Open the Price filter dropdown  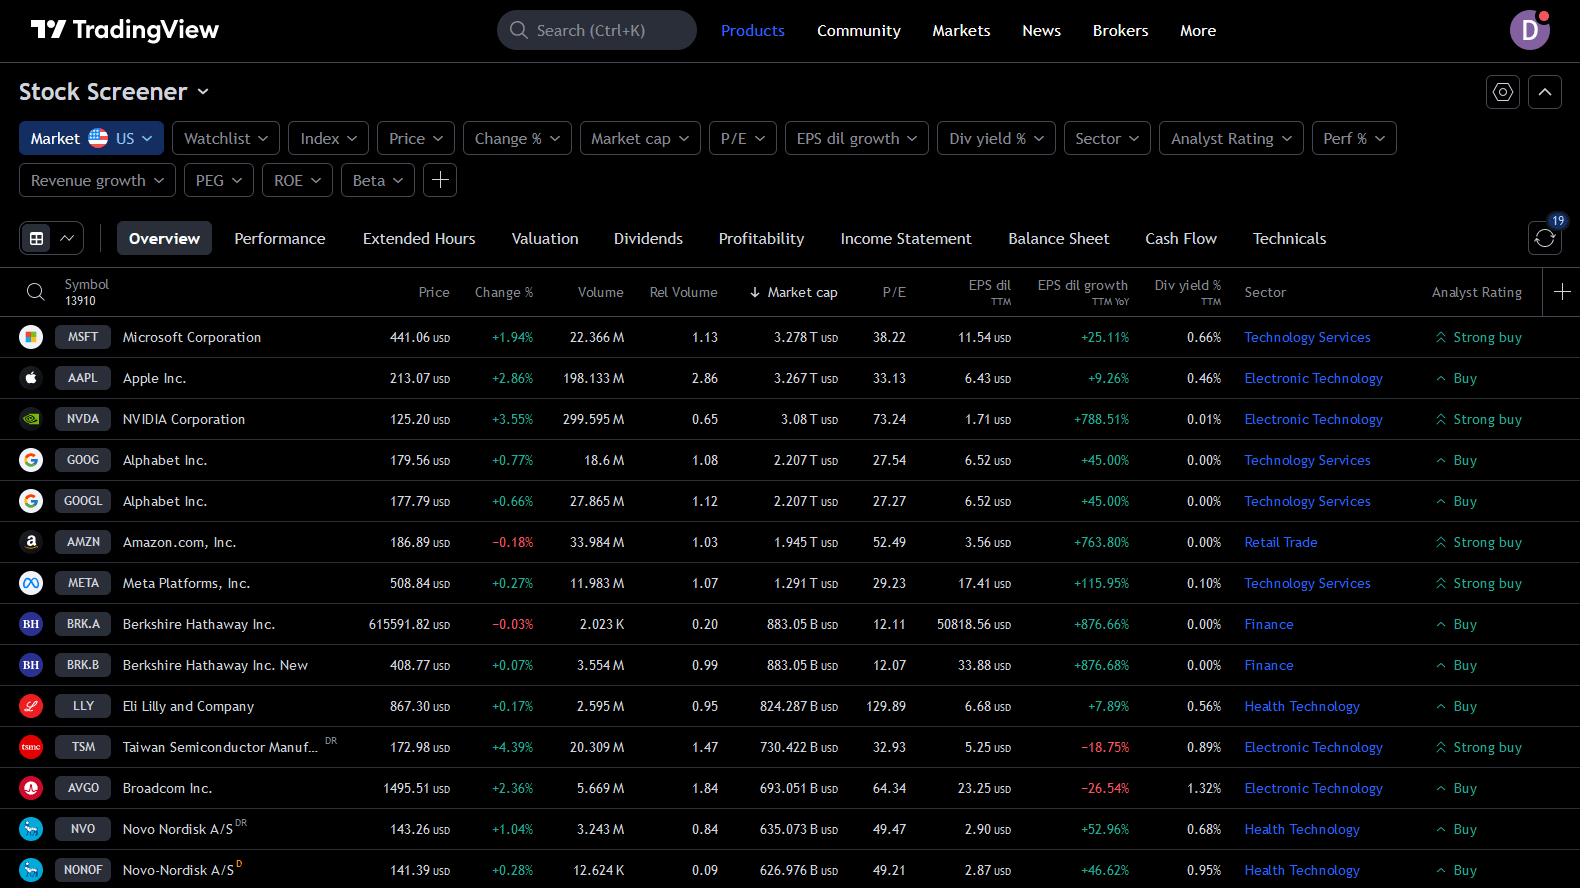416,138
